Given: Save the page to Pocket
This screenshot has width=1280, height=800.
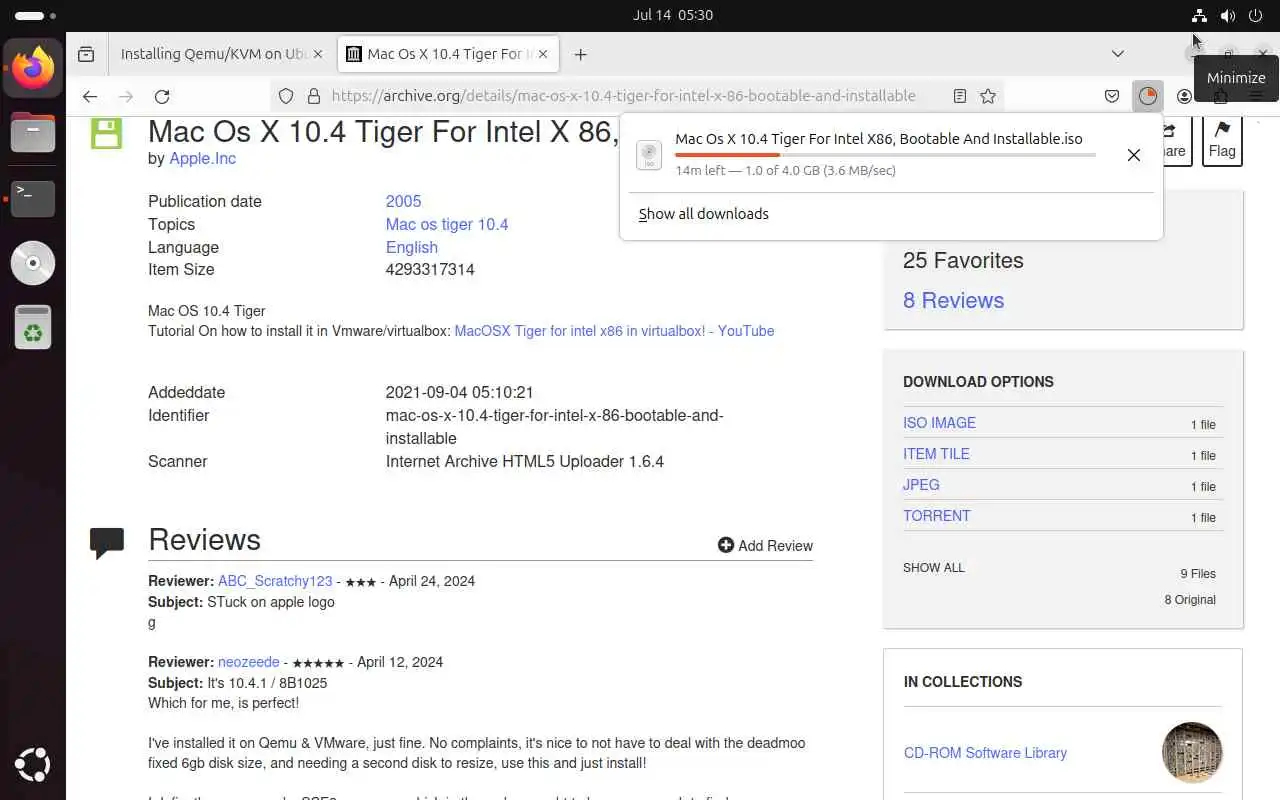Looking at the screenshot, I should click(x=1112, y=96).
